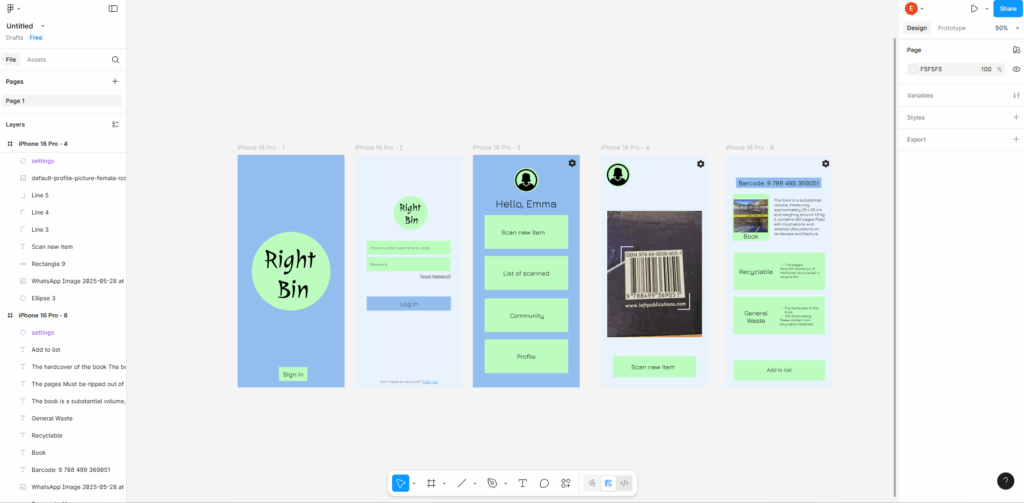Toggle the left sidebar panel icon
Viewport: 1024px width, 503px height.
[113, 8]
